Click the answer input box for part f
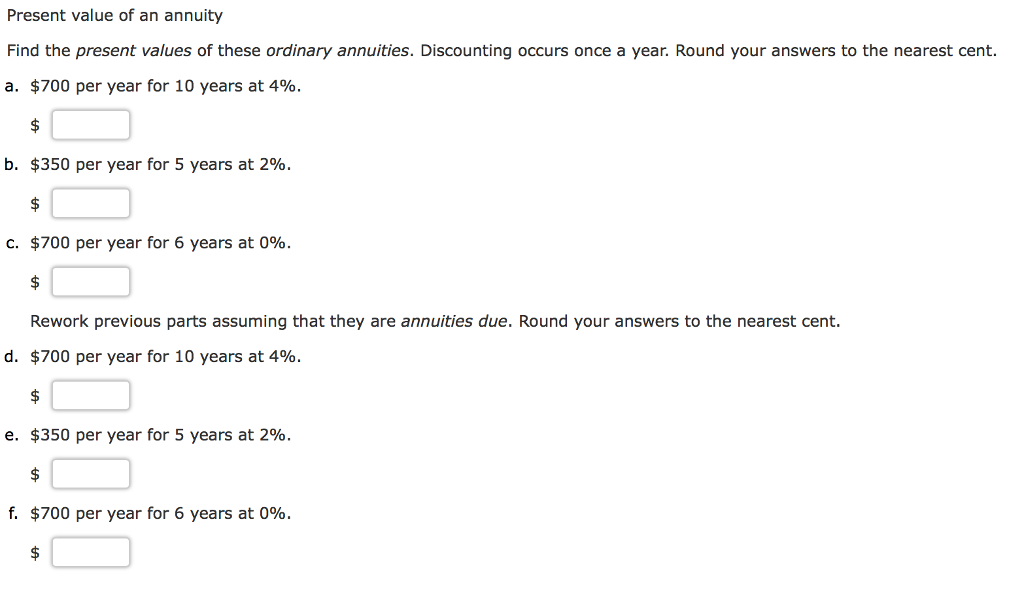This screenshot has height=596, width=1024. (90, 551)
